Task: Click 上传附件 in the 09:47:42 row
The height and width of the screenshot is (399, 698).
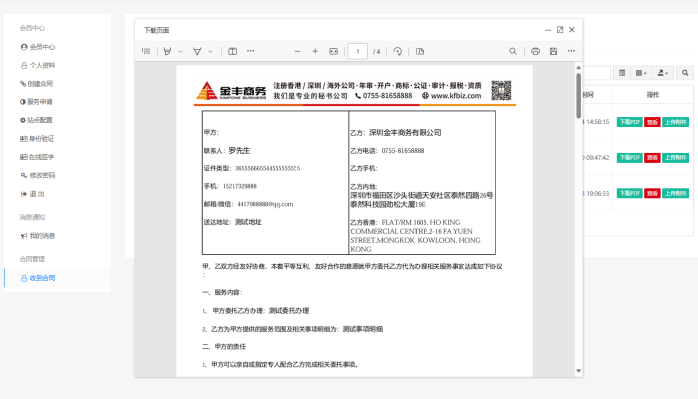Action: (x=675, y=158)
